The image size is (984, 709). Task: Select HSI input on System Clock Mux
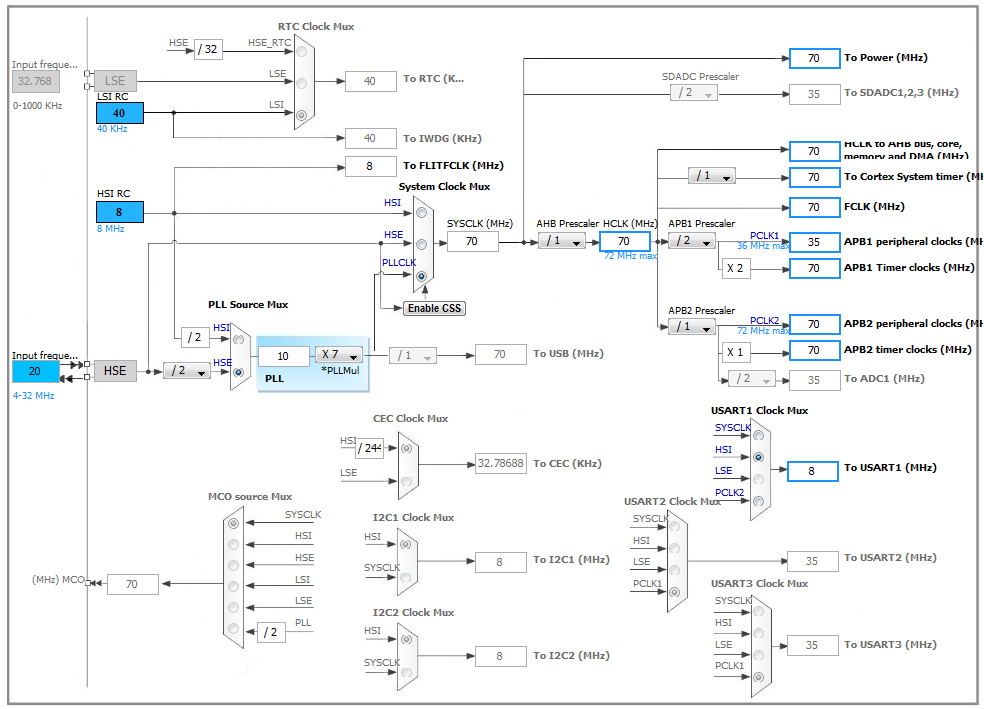coord(422,213)
